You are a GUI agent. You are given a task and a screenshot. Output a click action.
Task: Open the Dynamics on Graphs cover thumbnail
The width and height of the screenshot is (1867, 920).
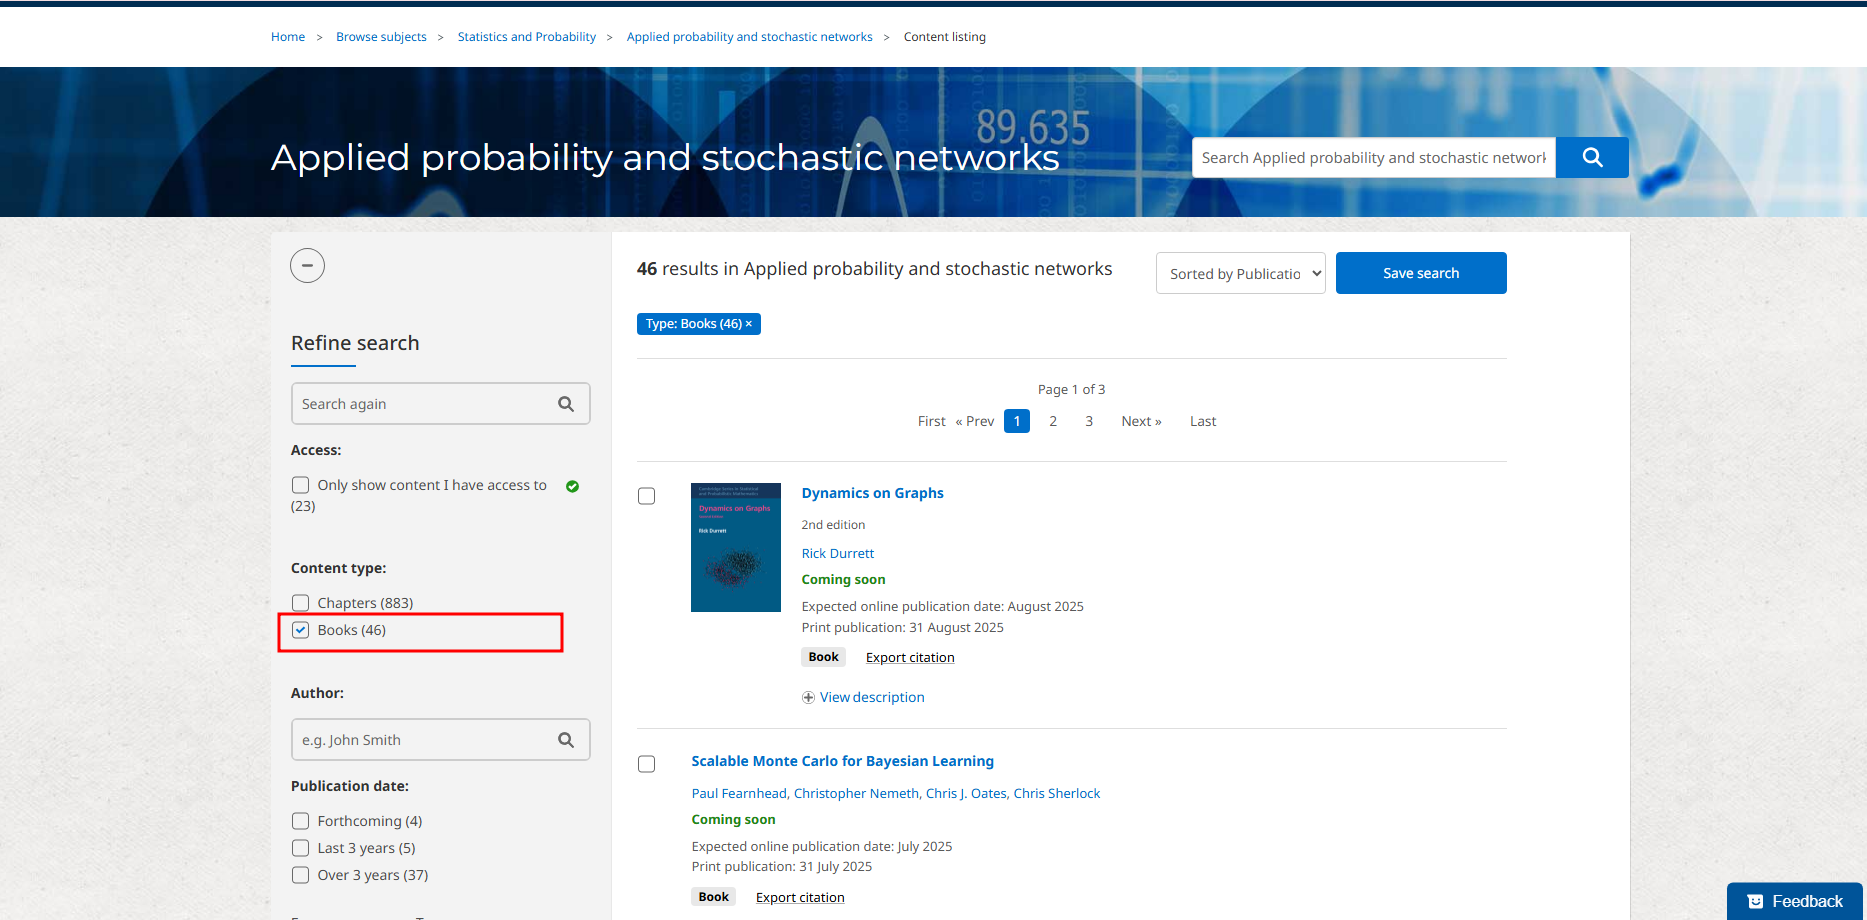(735, 547)
